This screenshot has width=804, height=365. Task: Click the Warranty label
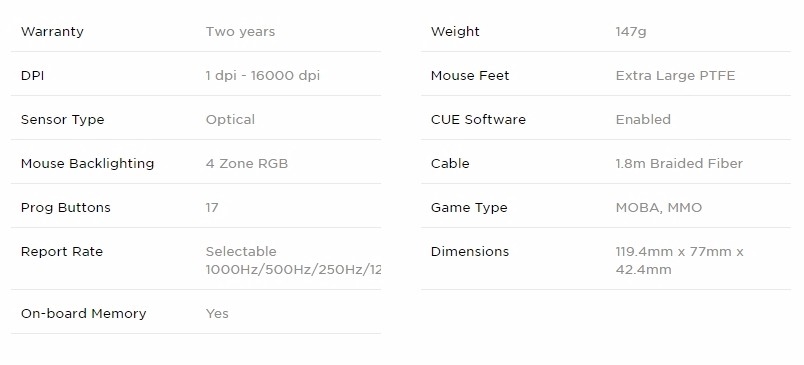tap(52, 31)
